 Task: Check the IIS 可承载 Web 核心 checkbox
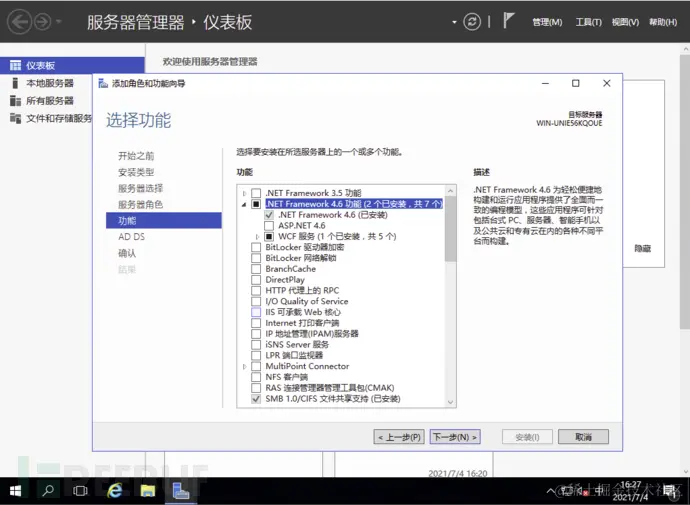click(256, 312)
